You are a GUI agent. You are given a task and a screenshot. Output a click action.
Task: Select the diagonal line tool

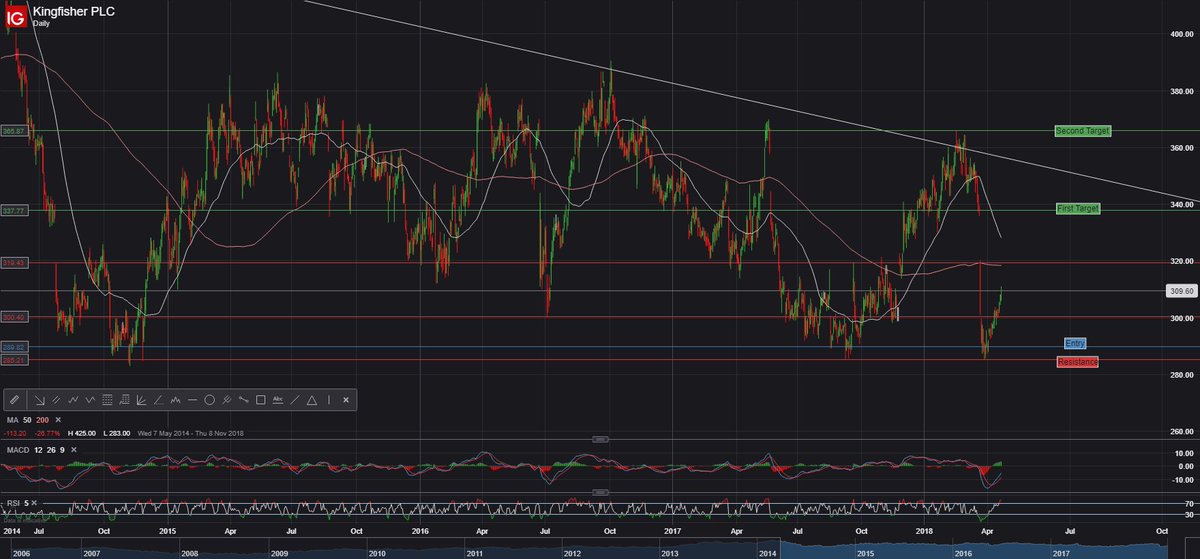click(295, 400)
